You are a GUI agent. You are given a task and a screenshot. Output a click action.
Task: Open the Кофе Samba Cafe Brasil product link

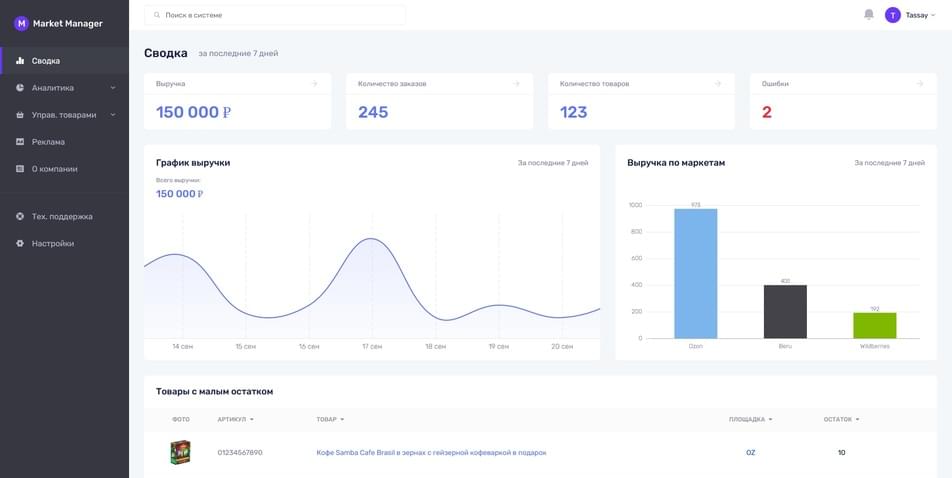(432, 452)
